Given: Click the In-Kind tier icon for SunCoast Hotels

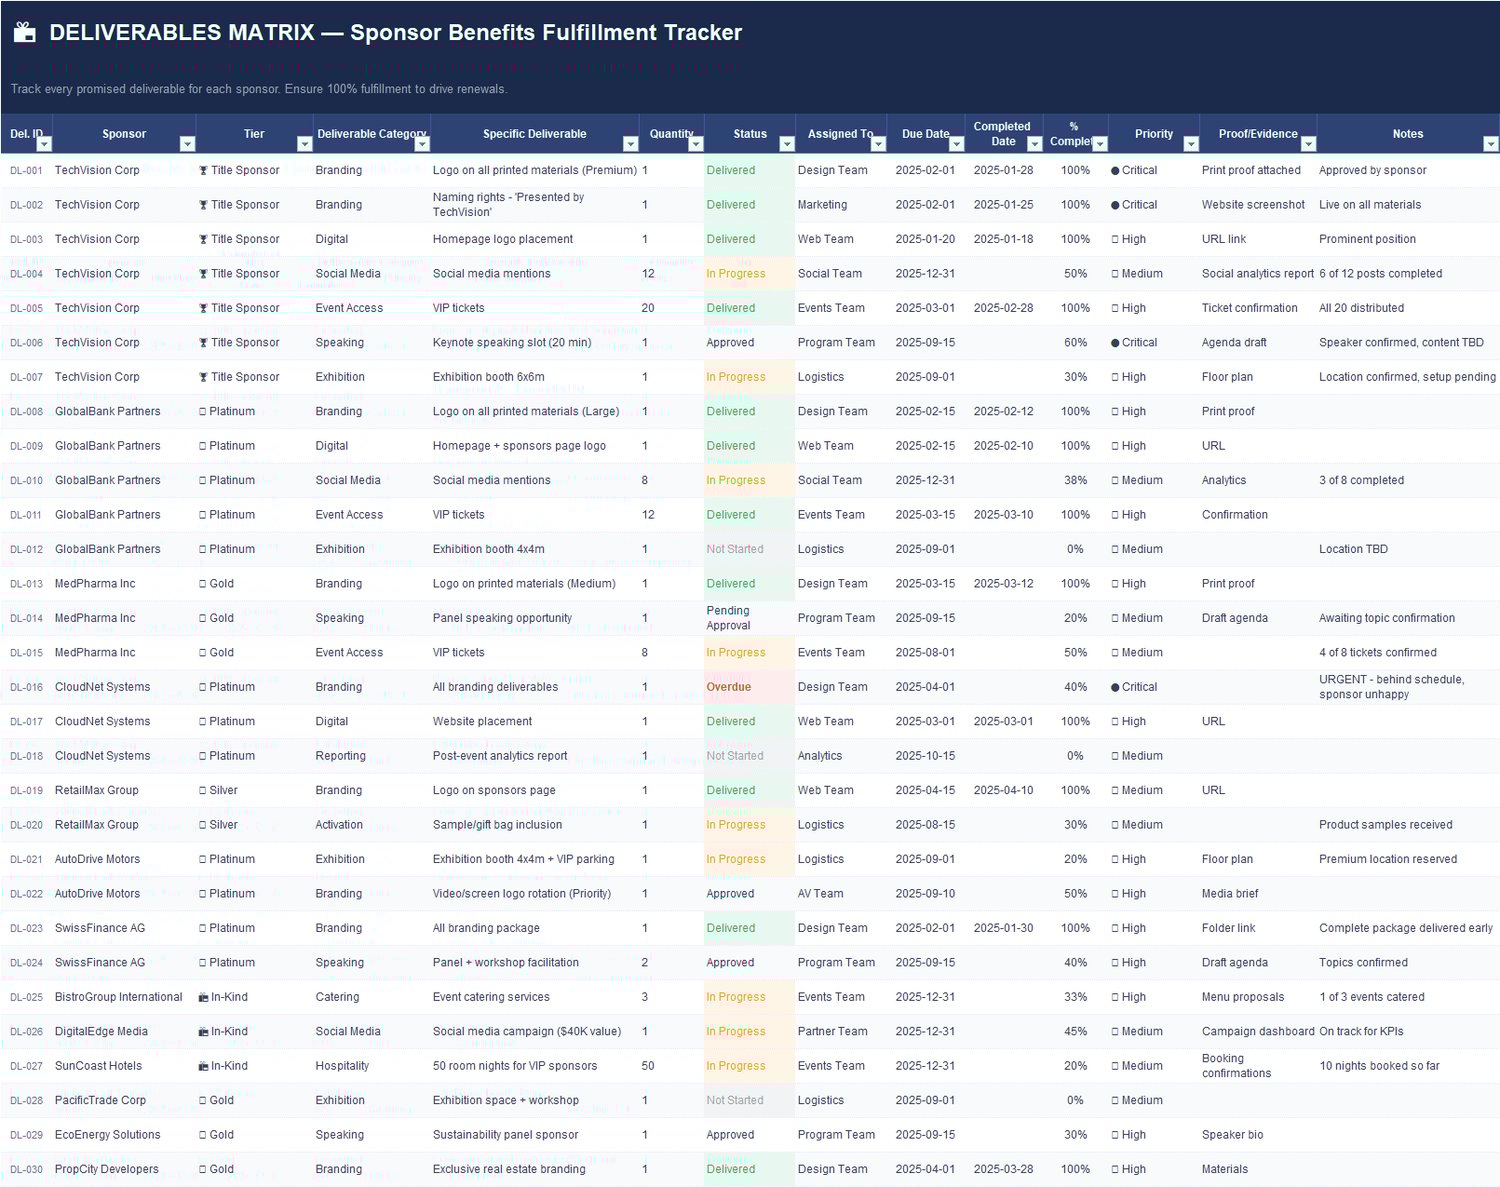Looking at the screenshot, I should pos(204,1066).
